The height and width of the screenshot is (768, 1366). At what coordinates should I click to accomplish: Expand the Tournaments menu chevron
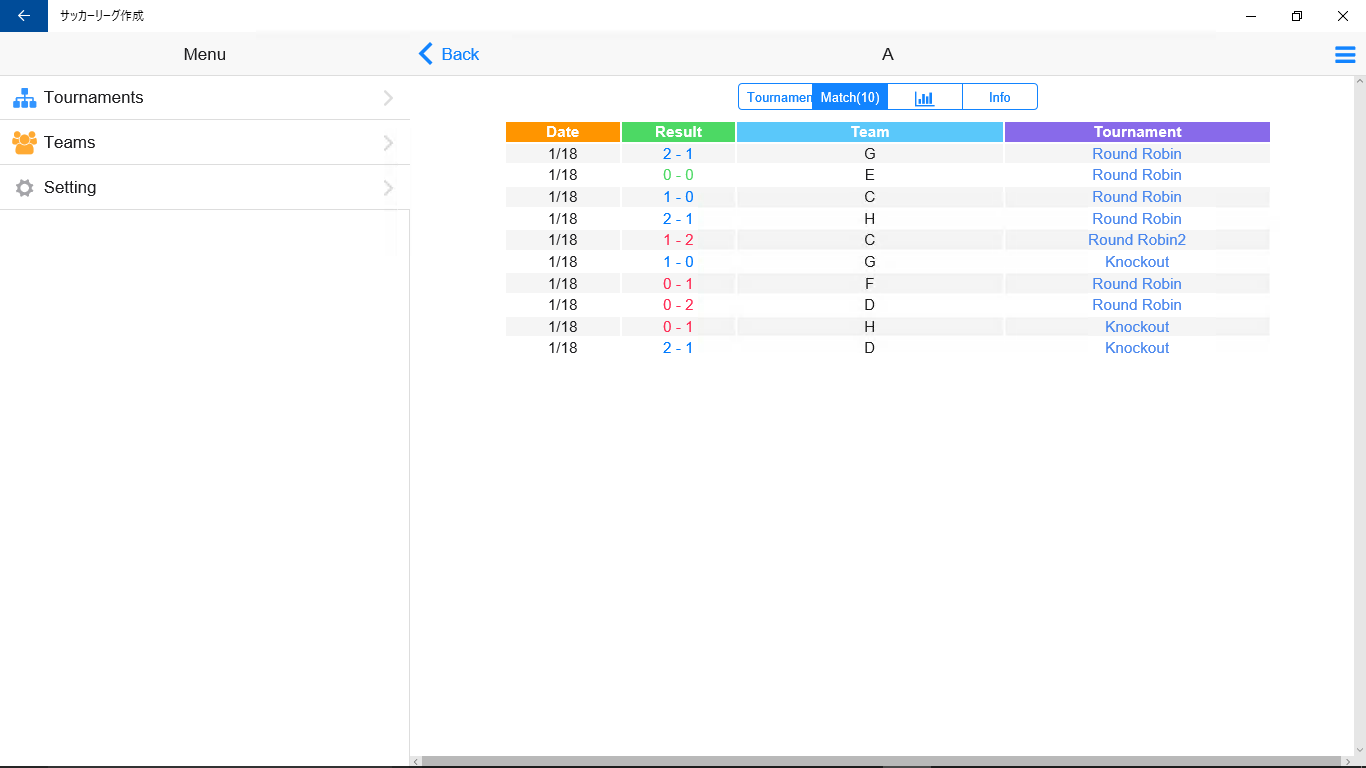coord(389,98)
